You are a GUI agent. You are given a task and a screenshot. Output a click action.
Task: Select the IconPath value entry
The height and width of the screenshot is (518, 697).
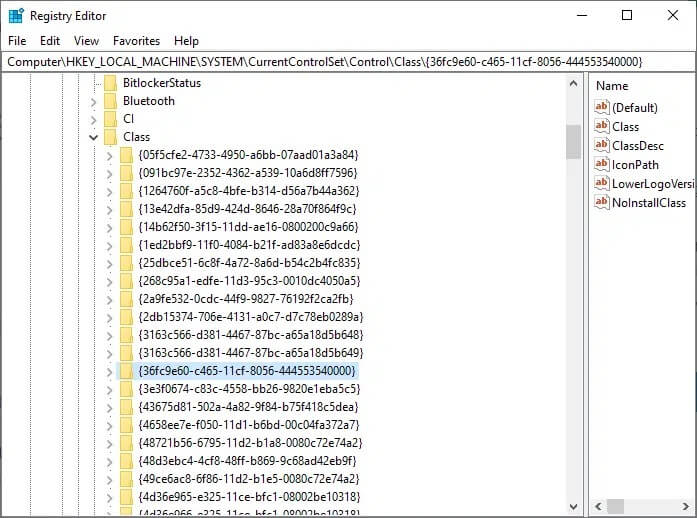(635, 165)
